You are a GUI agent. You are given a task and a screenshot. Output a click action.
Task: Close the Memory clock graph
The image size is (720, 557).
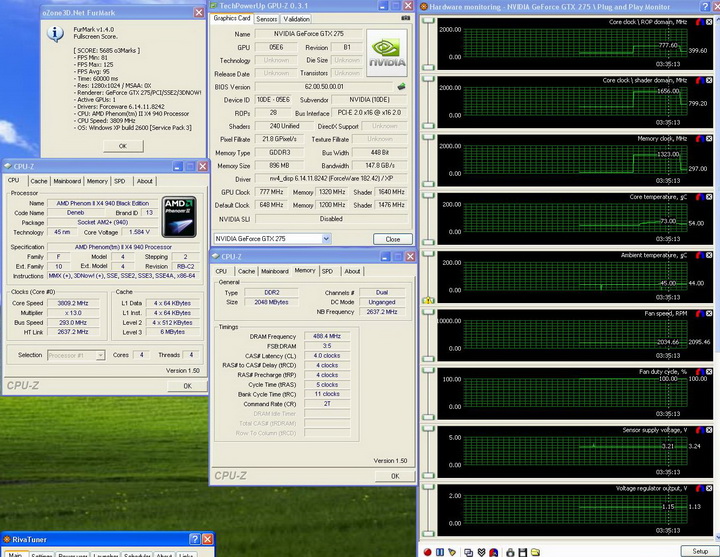pos(709,138)
